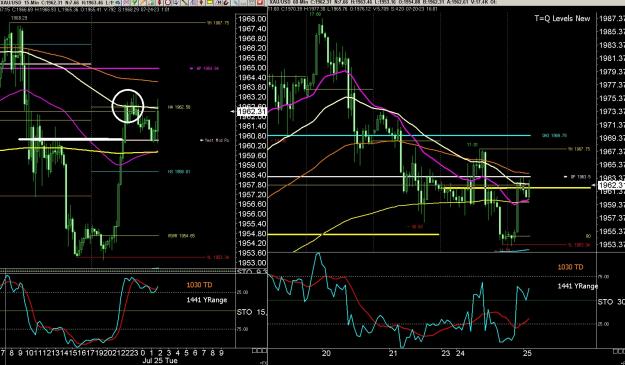Click the orange '1030 TD' label in 15 Min chart
The height and width of the screenshot is (365, 625).
point(199,285)
